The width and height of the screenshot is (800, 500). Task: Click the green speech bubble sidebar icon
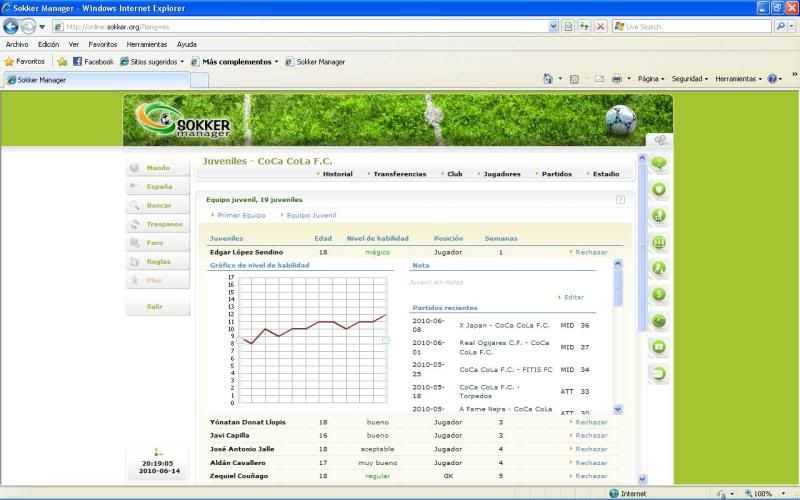(x=659, y=162)
